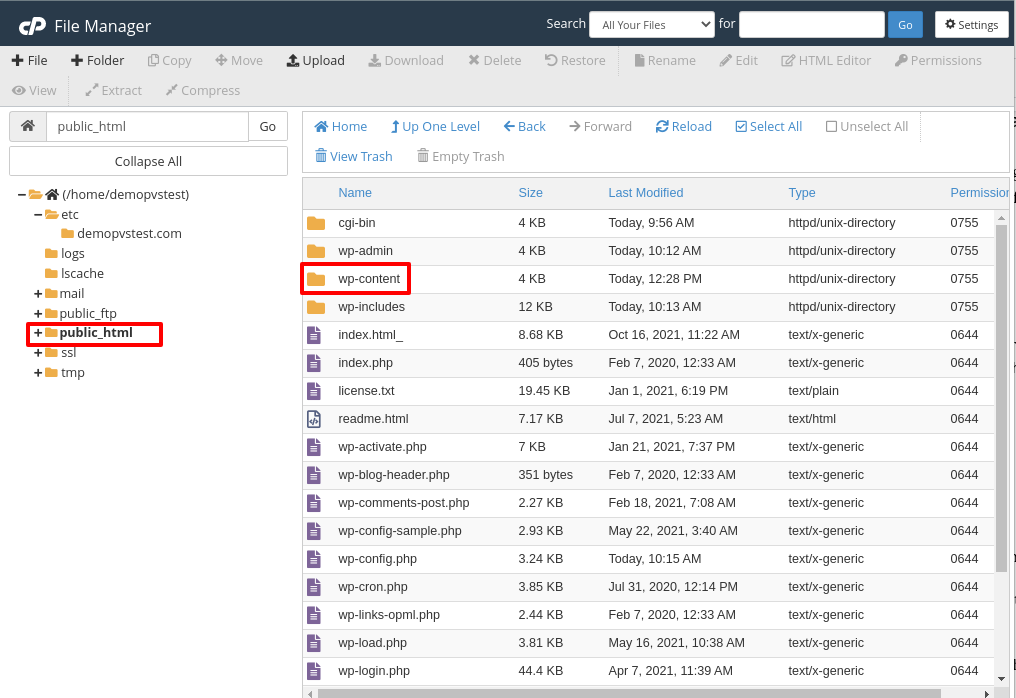
Task: Expand the tmp folder in the tree
Action: pyautogui.click(x=38, y=373)
